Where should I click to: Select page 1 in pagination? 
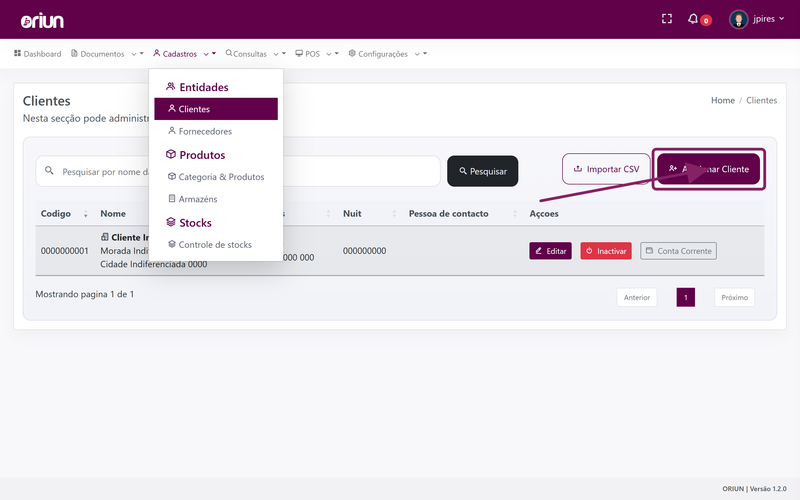point(686,297)
